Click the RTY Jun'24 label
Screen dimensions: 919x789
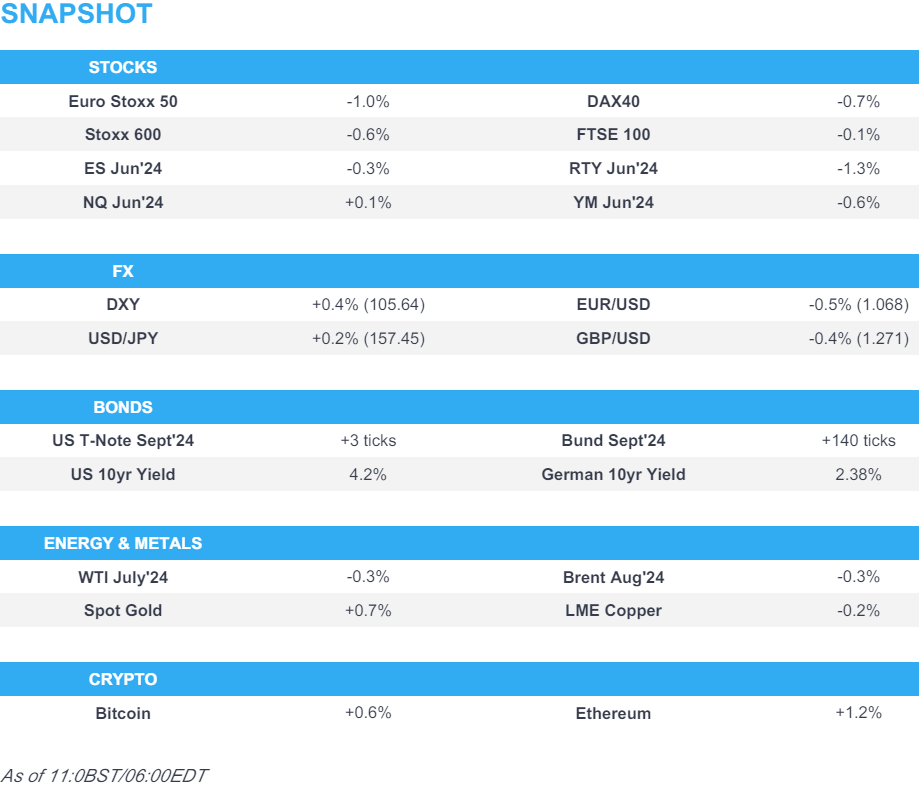[613, 169]
